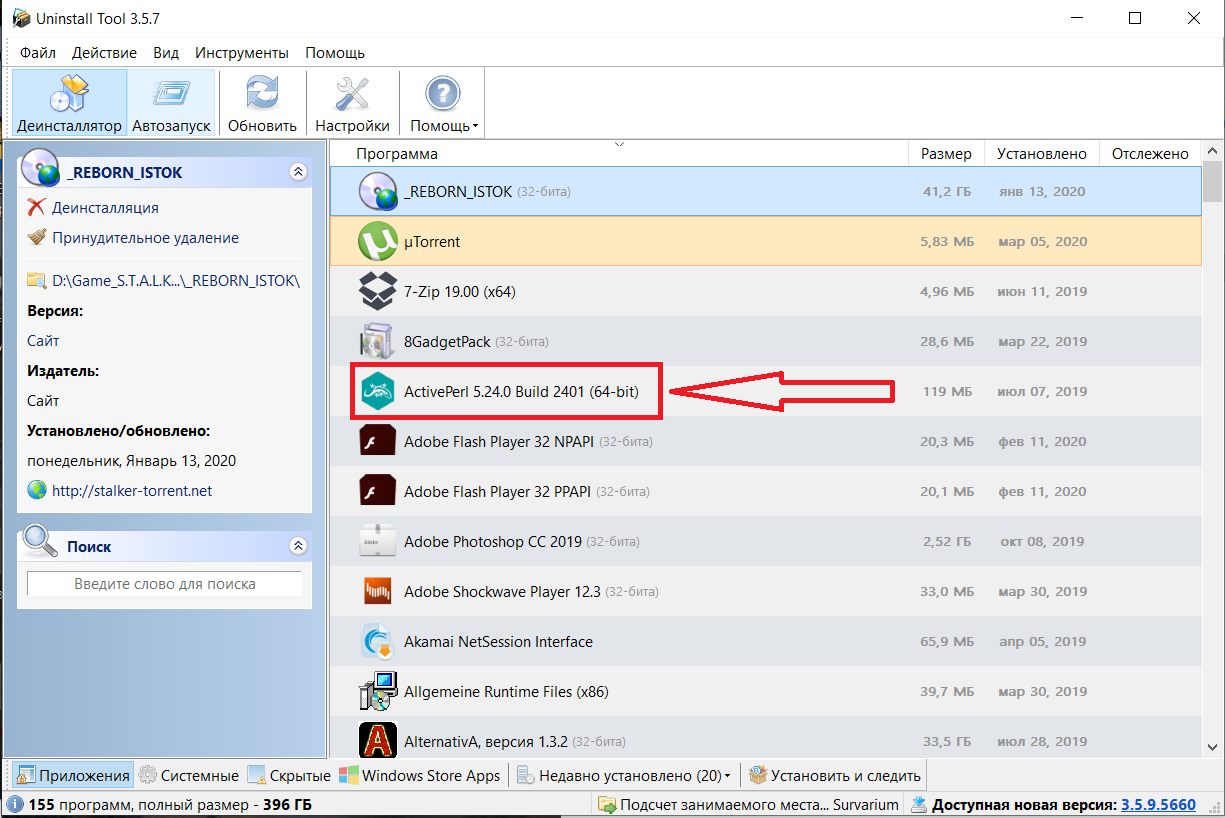Sort by Установлено column header
Image resolution: width=1225 pixels, height=818 pixels.
(x=1041, y=153)
